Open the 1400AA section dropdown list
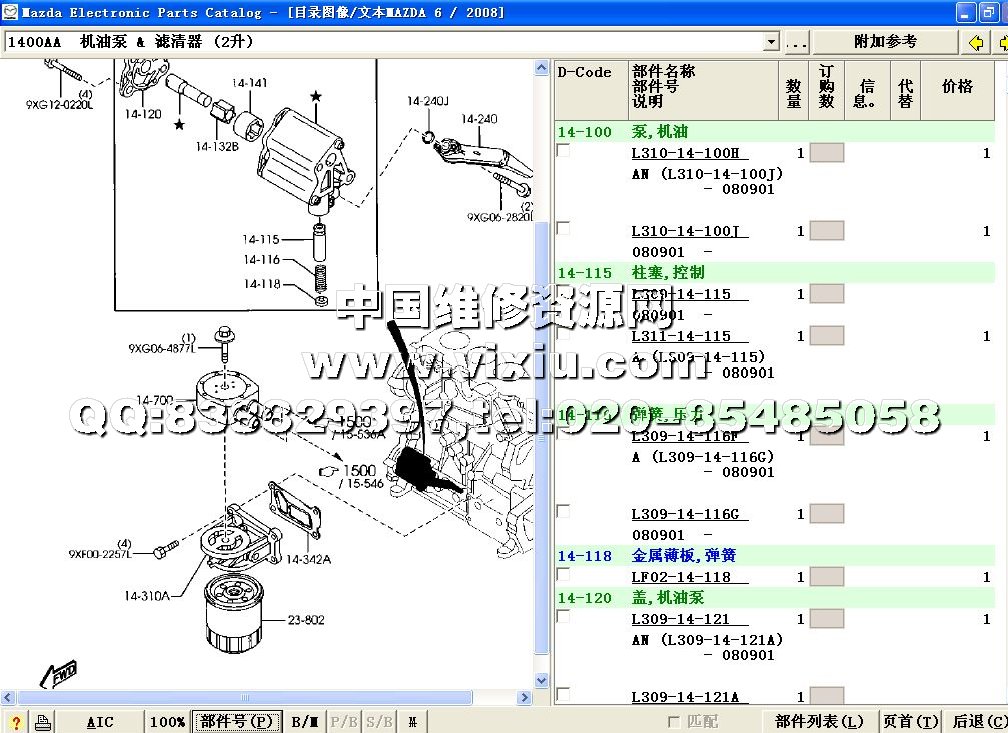This screenshot has width=1008, height=733. 771,42
